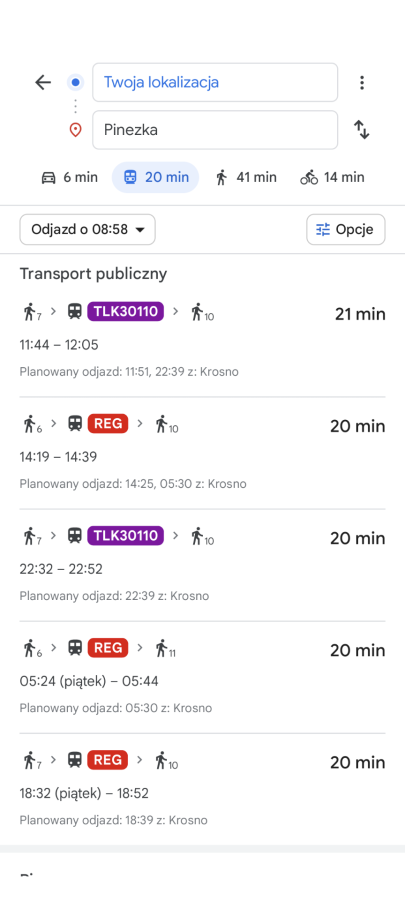Open the 11:44 – 12:05 route details
The width and height of the screenshot is (405, 900).
(x=202, y=340)
